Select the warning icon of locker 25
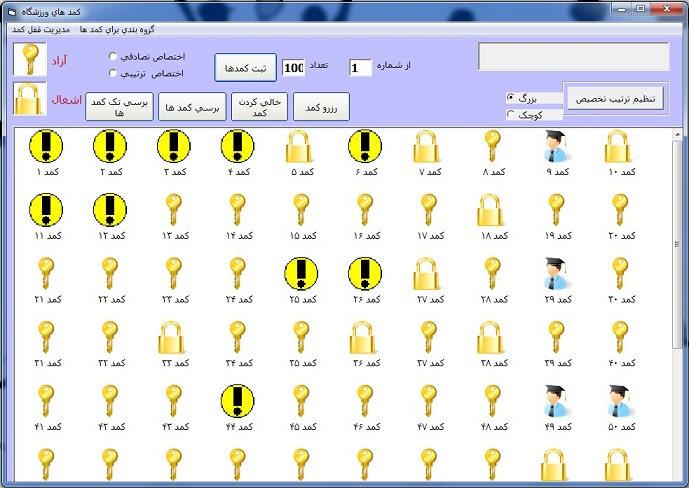The height and width of the screenshot is (488, 689). point(301,274)
